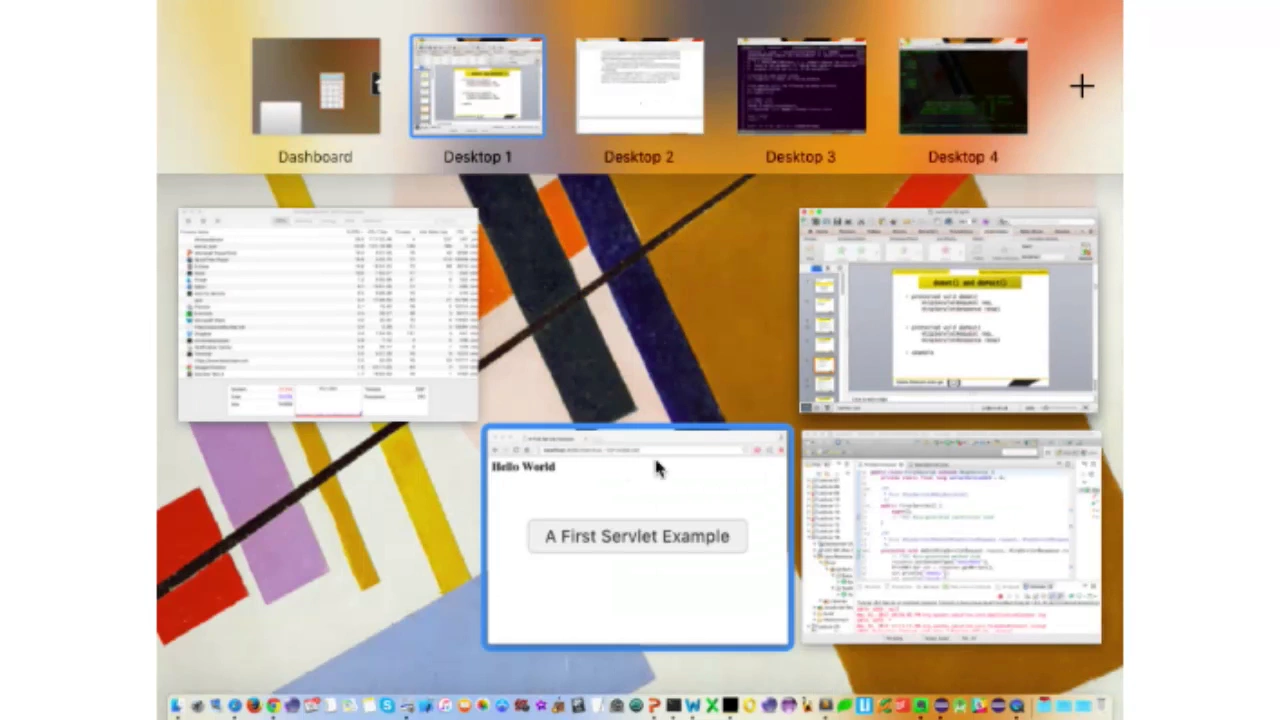
Task: Switch to Desktop 1
Action: coord(477,87)
